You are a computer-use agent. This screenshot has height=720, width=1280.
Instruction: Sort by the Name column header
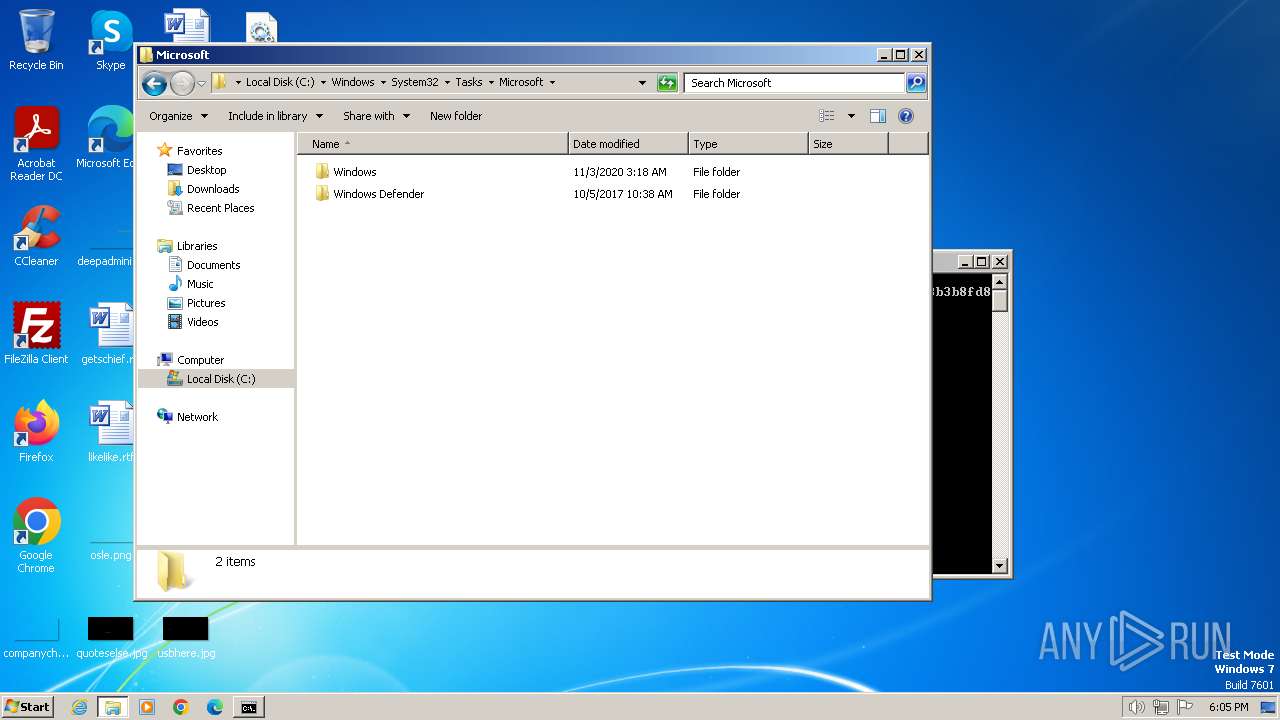(x=432, y=144)
